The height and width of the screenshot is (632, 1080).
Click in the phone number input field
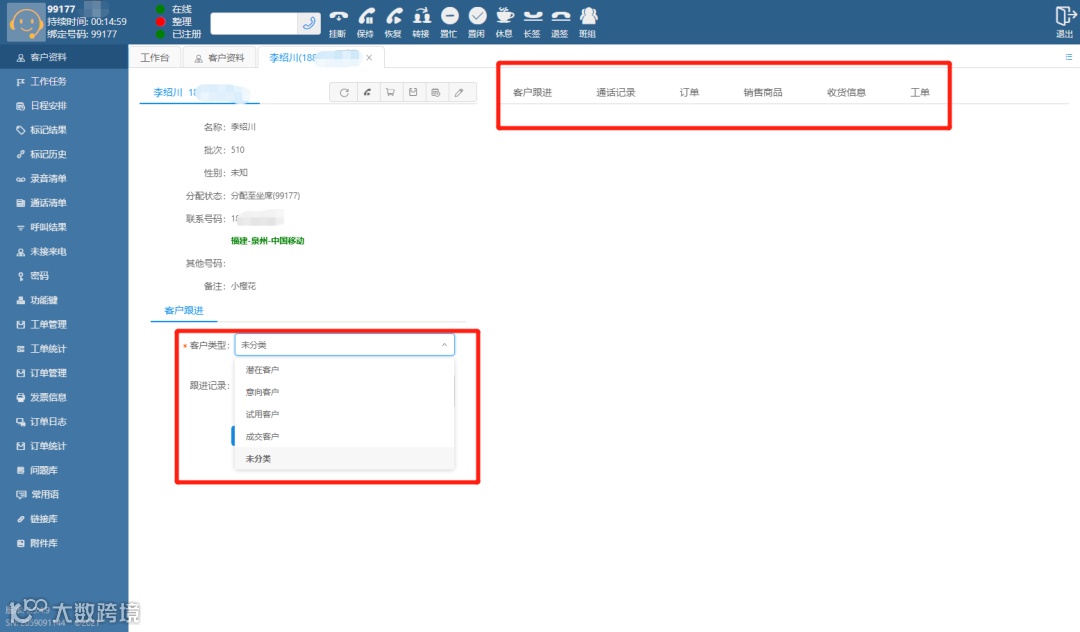254,23
